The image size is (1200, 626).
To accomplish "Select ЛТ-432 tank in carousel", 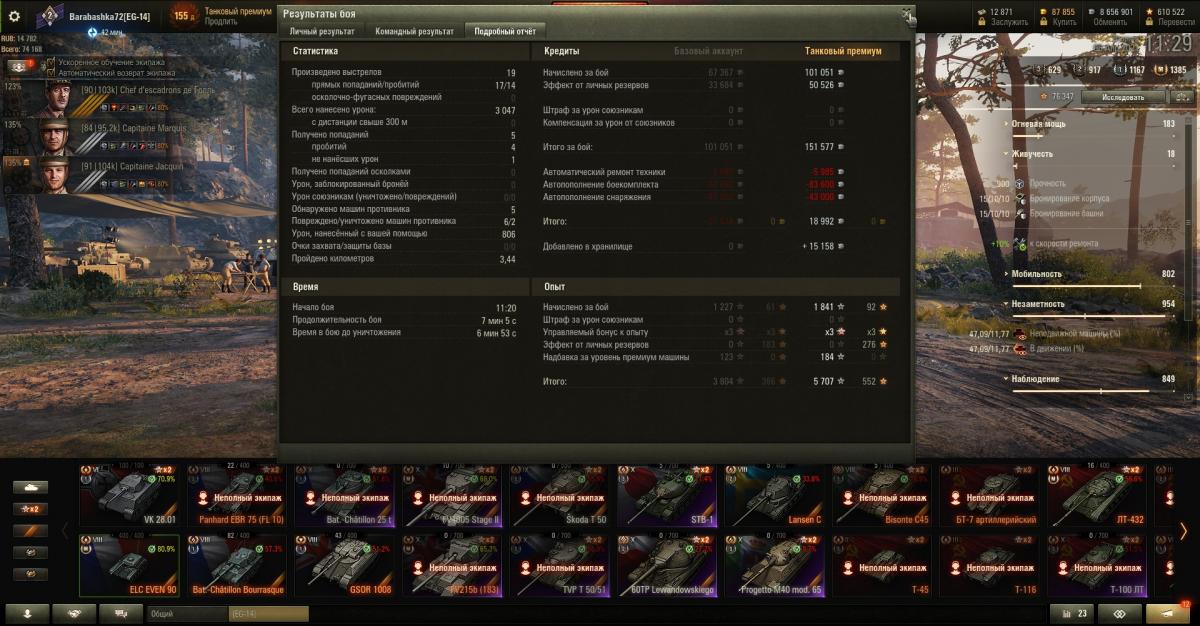I will [x=1097, y=495].
